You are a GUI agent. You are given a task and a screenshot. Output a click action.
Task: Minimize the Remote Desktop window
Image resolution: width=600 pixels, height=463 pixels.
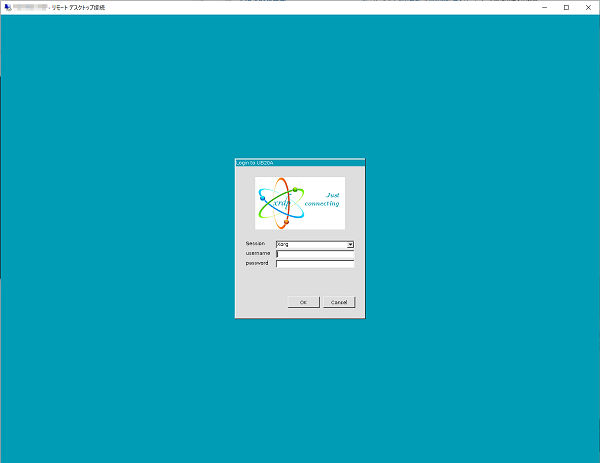click(542, 7)
